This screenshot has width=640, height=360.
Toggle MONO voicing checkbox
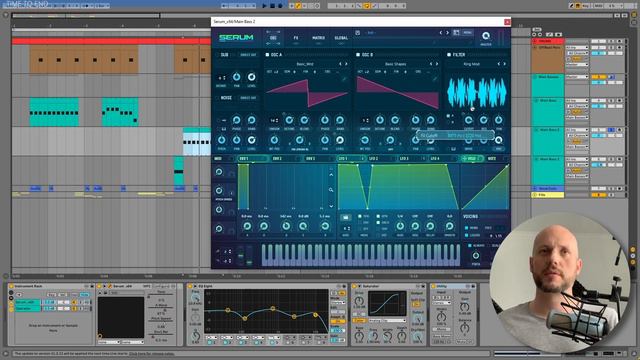click(x=467, y=228)
